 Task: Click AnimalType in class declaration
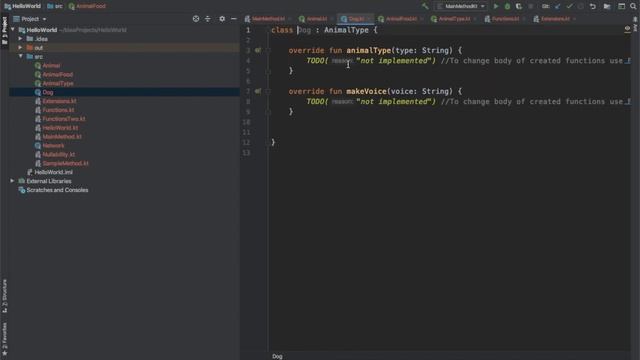[x=346, y=30]
